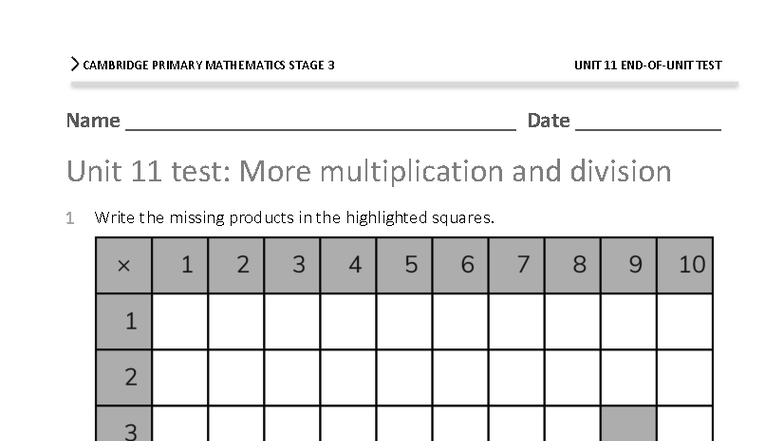Select column header 5 in the top row

[x=411, y=265]
